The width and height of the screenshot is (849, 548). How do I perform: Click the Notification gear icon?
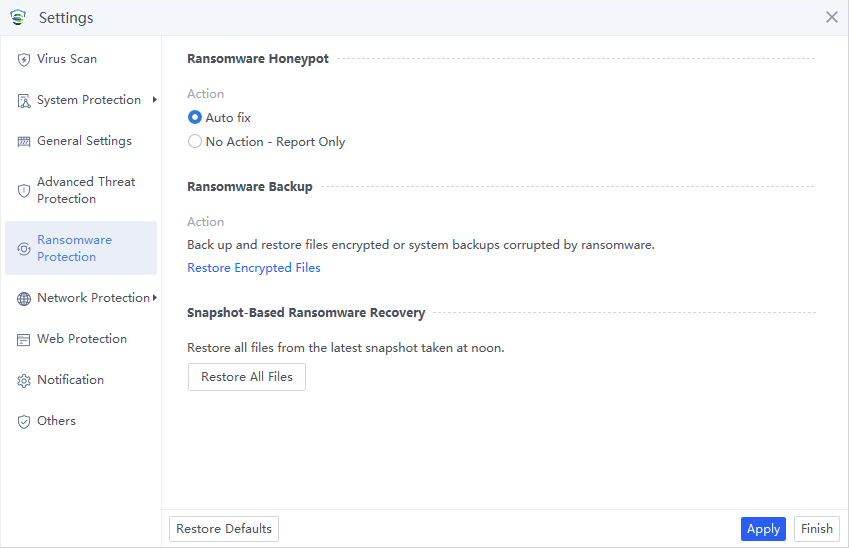(24, 381)
